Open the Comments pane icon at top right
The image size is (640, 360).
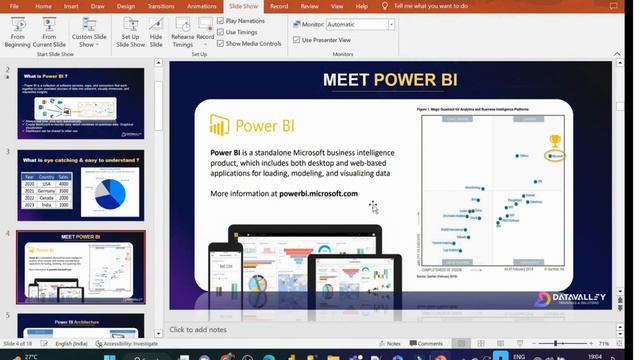coord(613,6)
